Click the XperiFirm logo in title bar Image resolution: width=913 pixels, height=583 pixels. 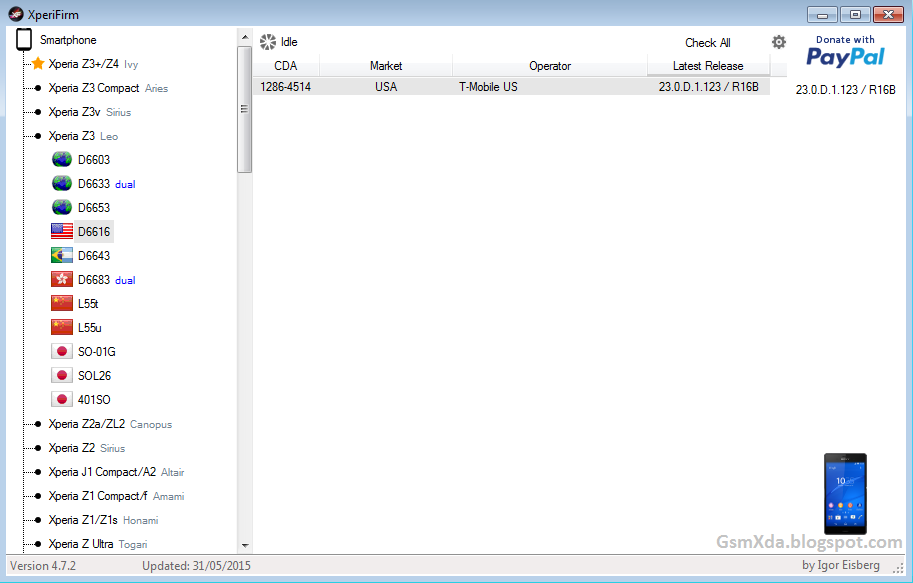[16, 14]
